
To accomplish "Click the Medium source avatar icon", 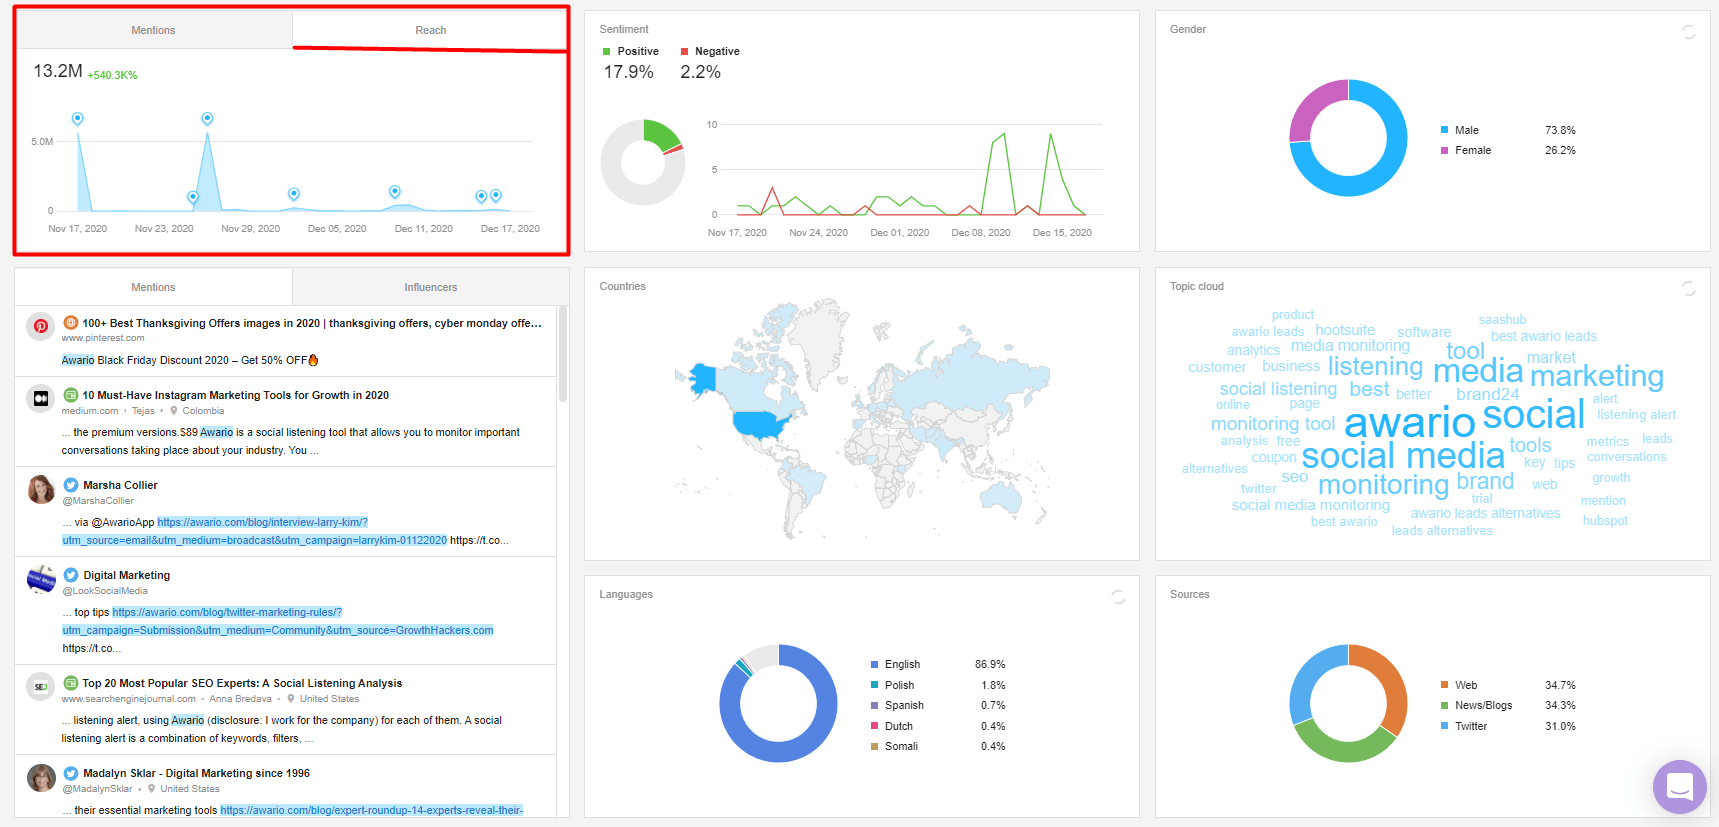I will point(41,398).
